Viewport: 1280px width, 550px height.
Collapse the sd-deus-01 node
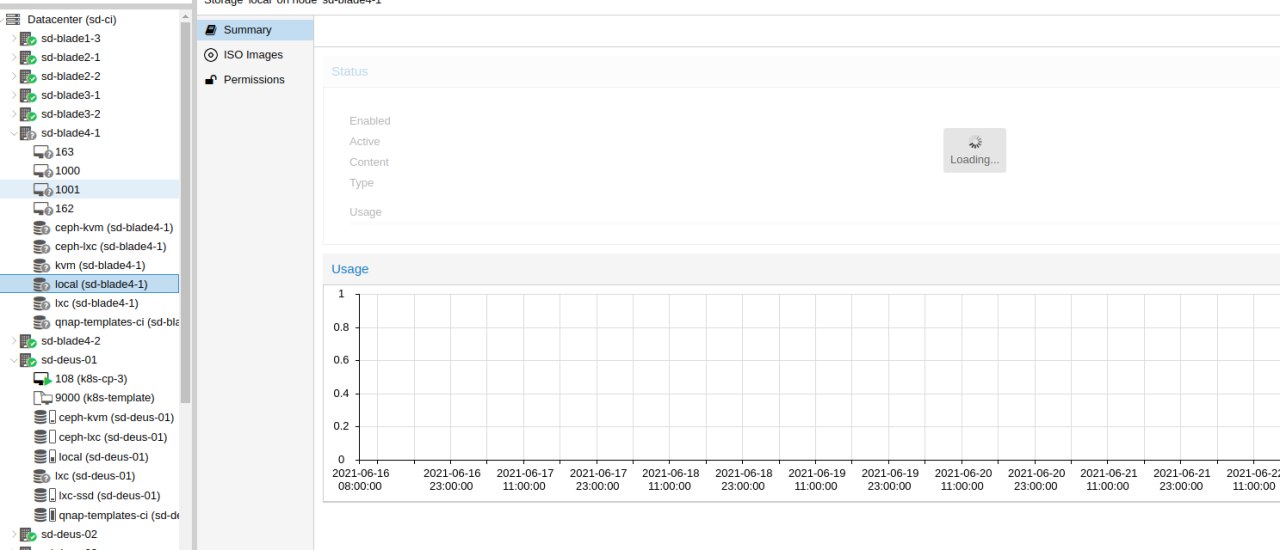click(13, 360)
